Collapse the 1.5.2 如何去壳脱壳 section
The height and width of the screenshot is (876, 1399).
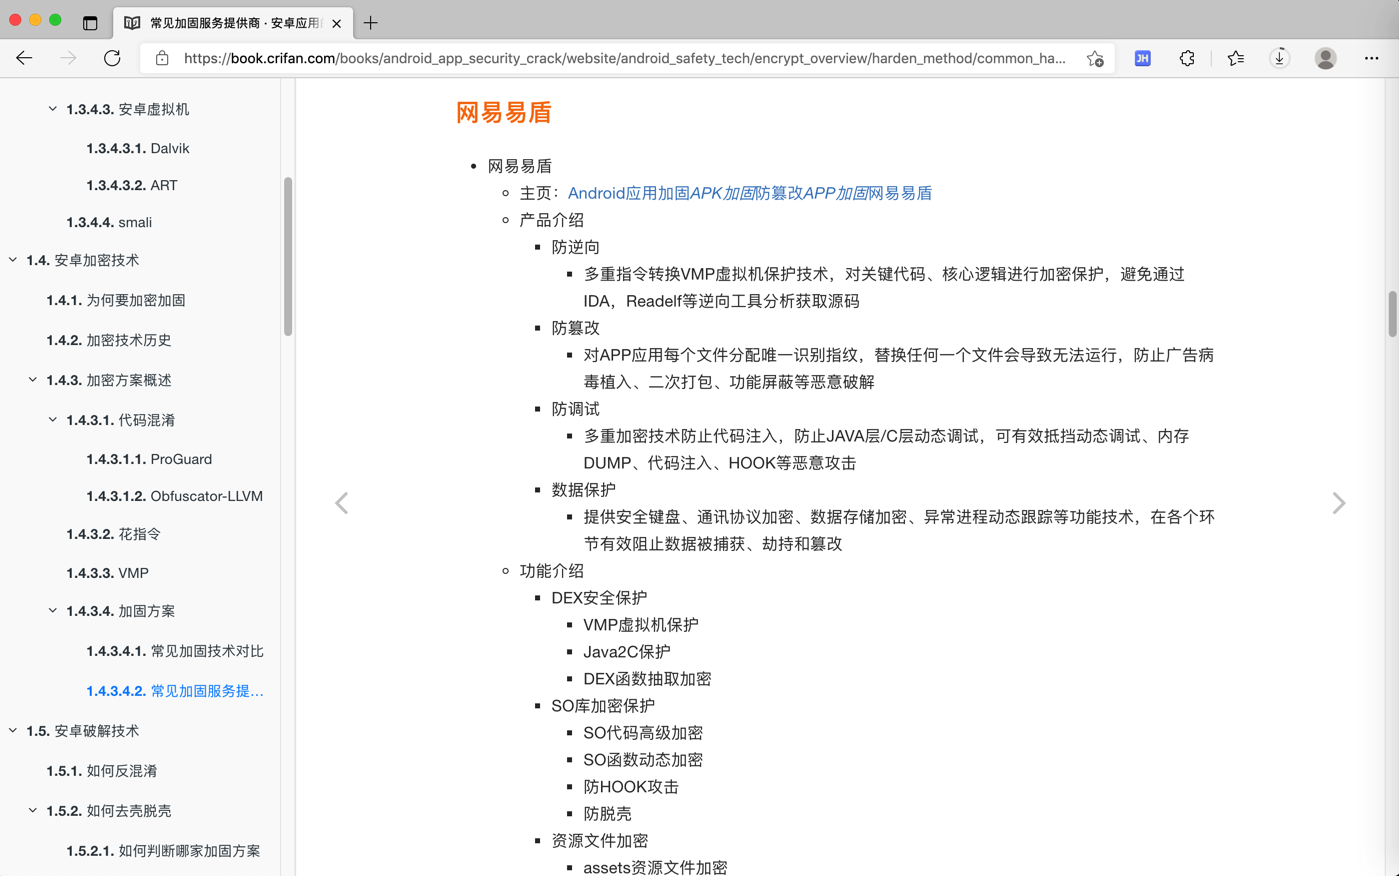click(x=33, y=811)
